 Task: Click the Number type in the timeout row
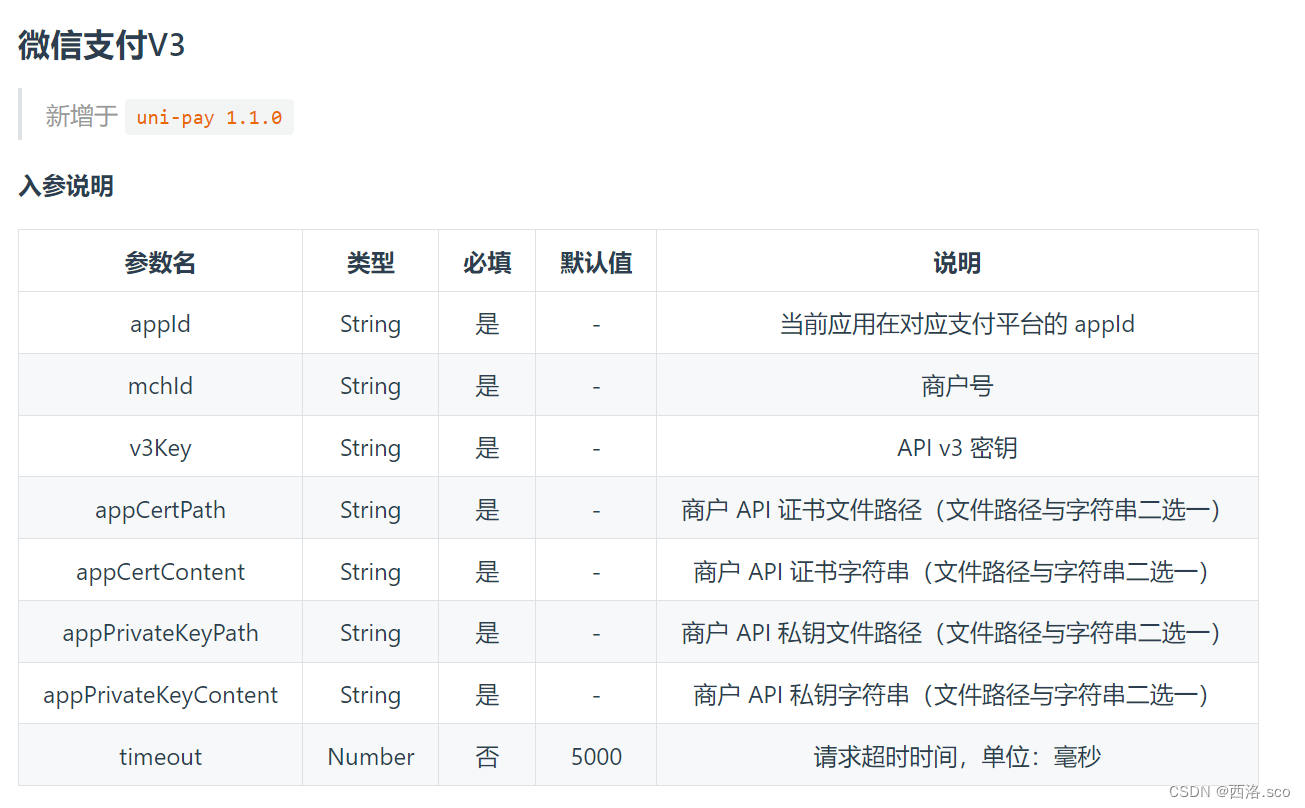(x=370, y=757)
